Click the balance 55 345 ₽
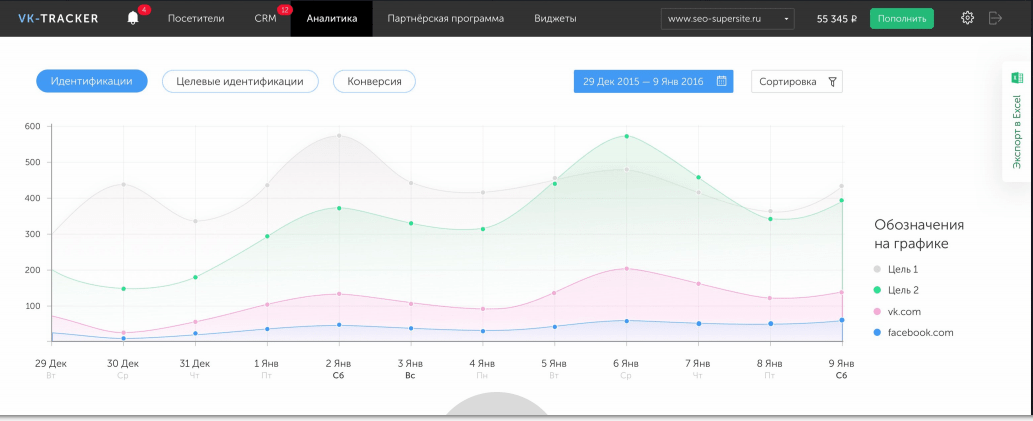Image resolution: width=1033 pixels, height=421 pixels. pos(837,18)
